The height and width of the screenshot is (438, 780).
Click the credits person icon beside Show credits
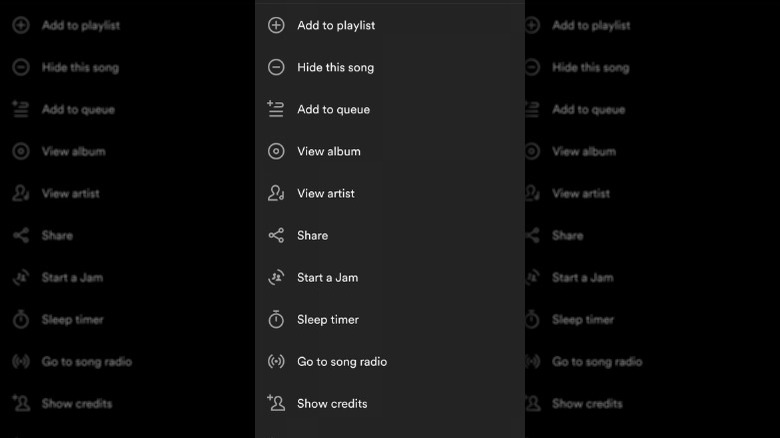click(x=276, y=403)
